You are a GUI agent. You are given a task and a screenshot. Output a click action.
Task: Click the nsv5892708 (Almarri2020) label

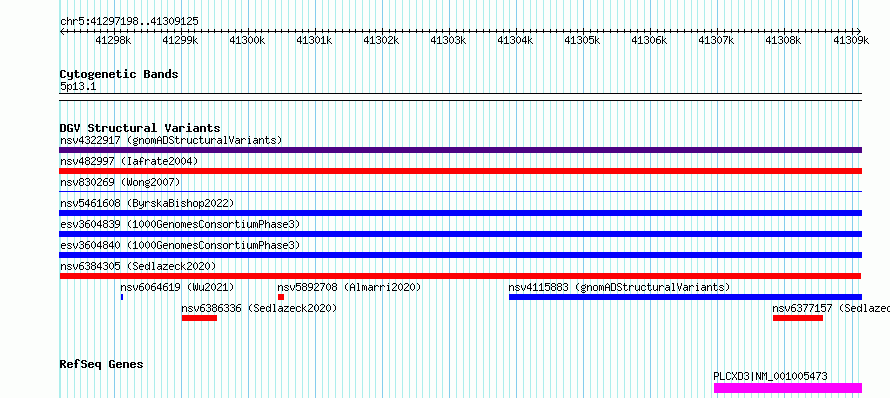coord(349,287)
